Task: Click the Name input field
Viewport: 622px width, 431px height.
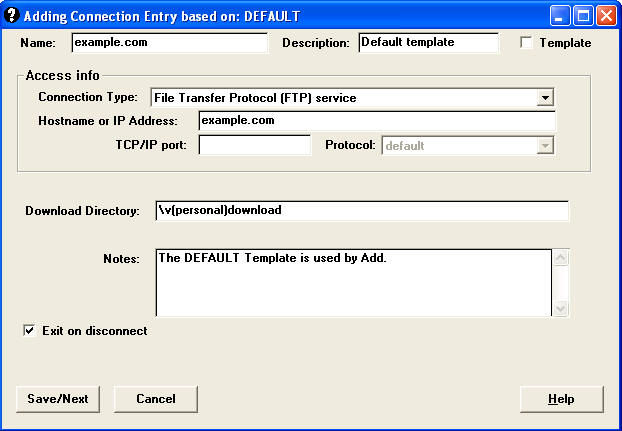Action: 169,43
